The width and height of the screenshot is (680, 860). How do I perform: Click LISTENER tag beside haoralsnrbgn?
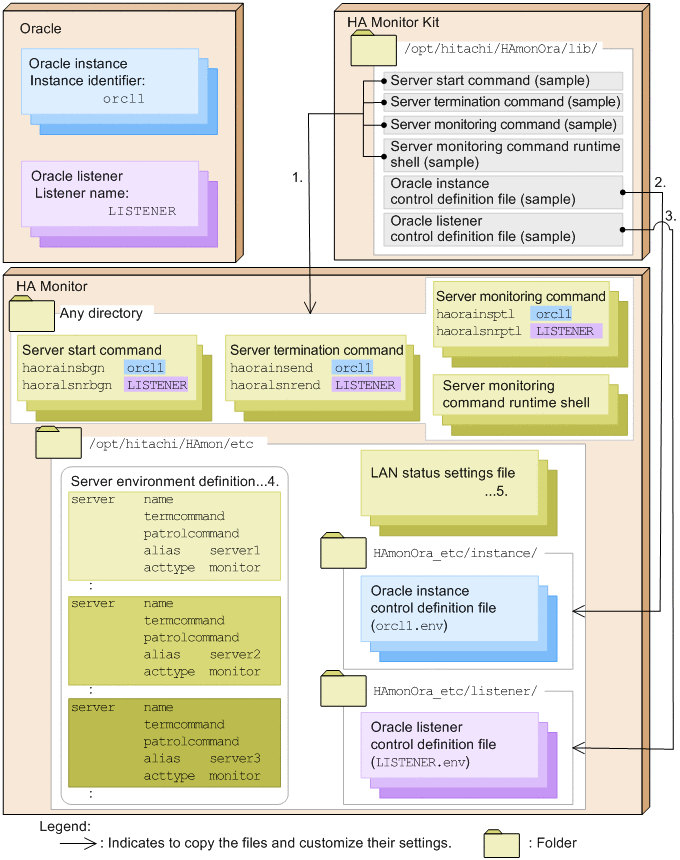click(x=157, y=385)
